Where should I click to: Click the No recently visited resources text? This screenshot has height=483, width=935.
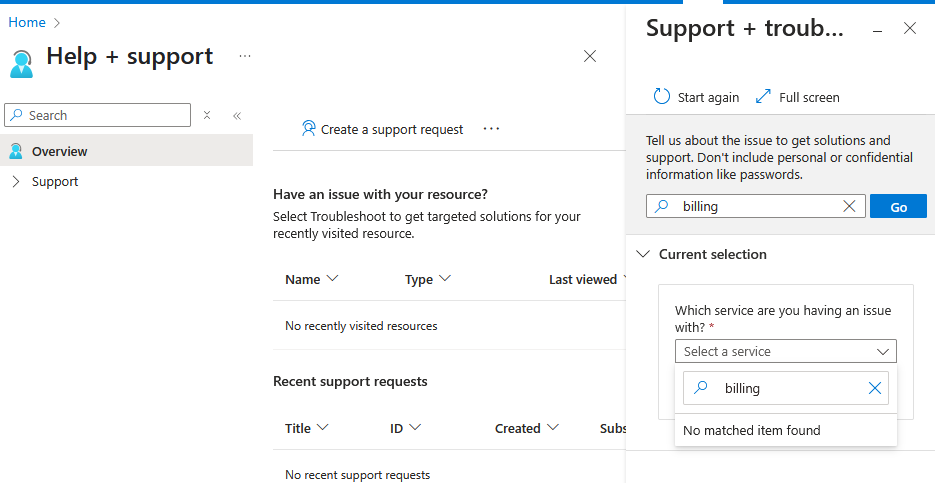tap(361, 326)
